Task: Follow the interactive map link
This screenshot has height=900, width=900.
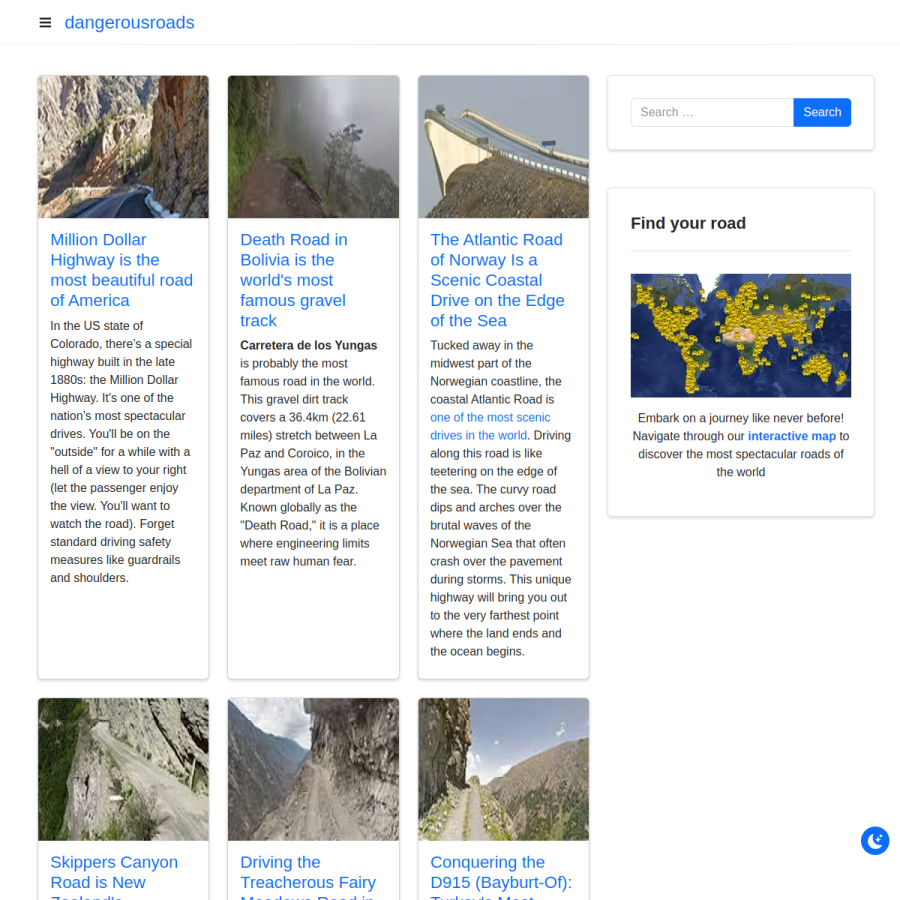Action: point(792,436)
